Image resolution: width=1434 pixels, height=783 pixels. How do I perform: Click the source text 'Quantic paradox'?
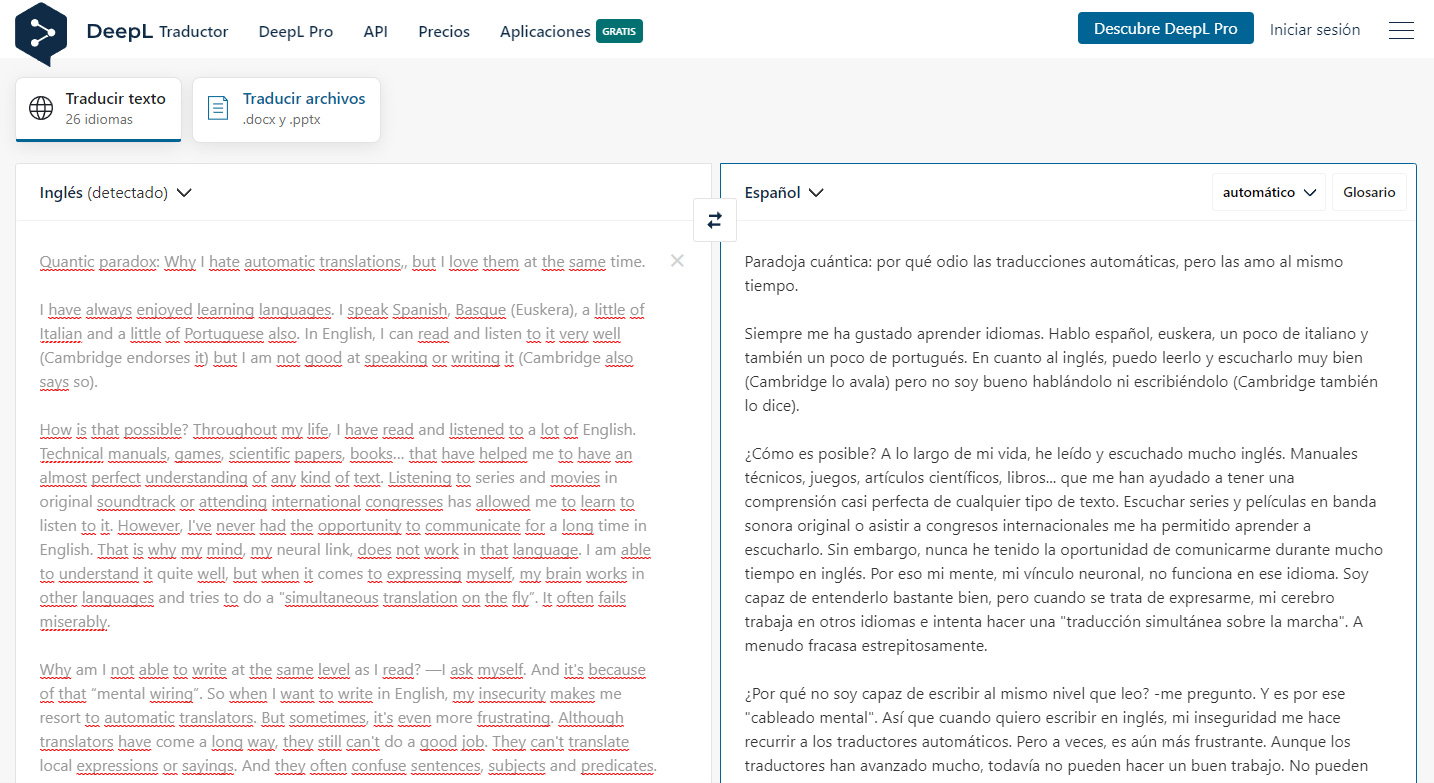click(99, 262)
